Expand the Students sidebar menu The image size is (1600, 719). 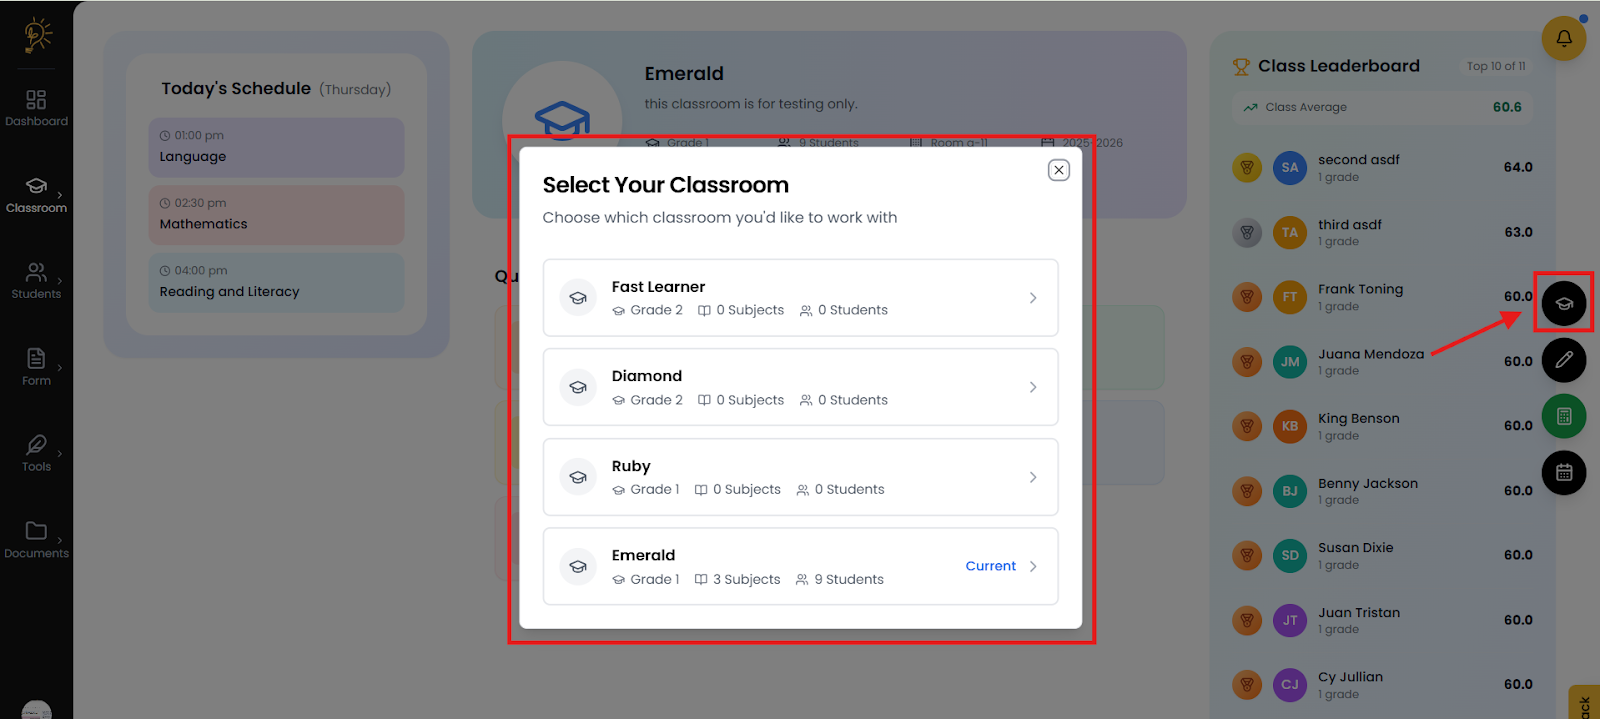[x=36, y=280]
